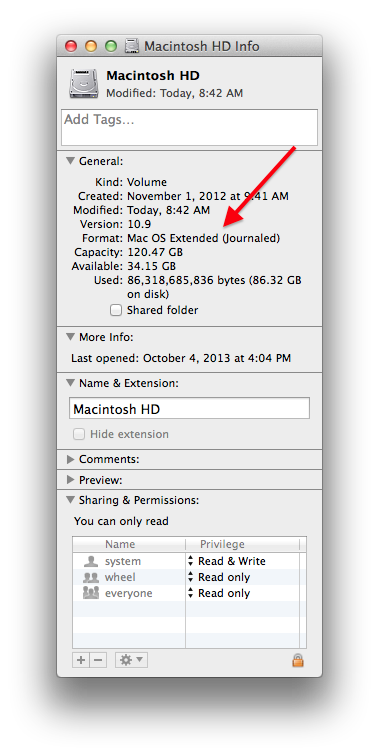Zoom the window with green button
This screenshot has width=379, height=756.
pos(111,46)
